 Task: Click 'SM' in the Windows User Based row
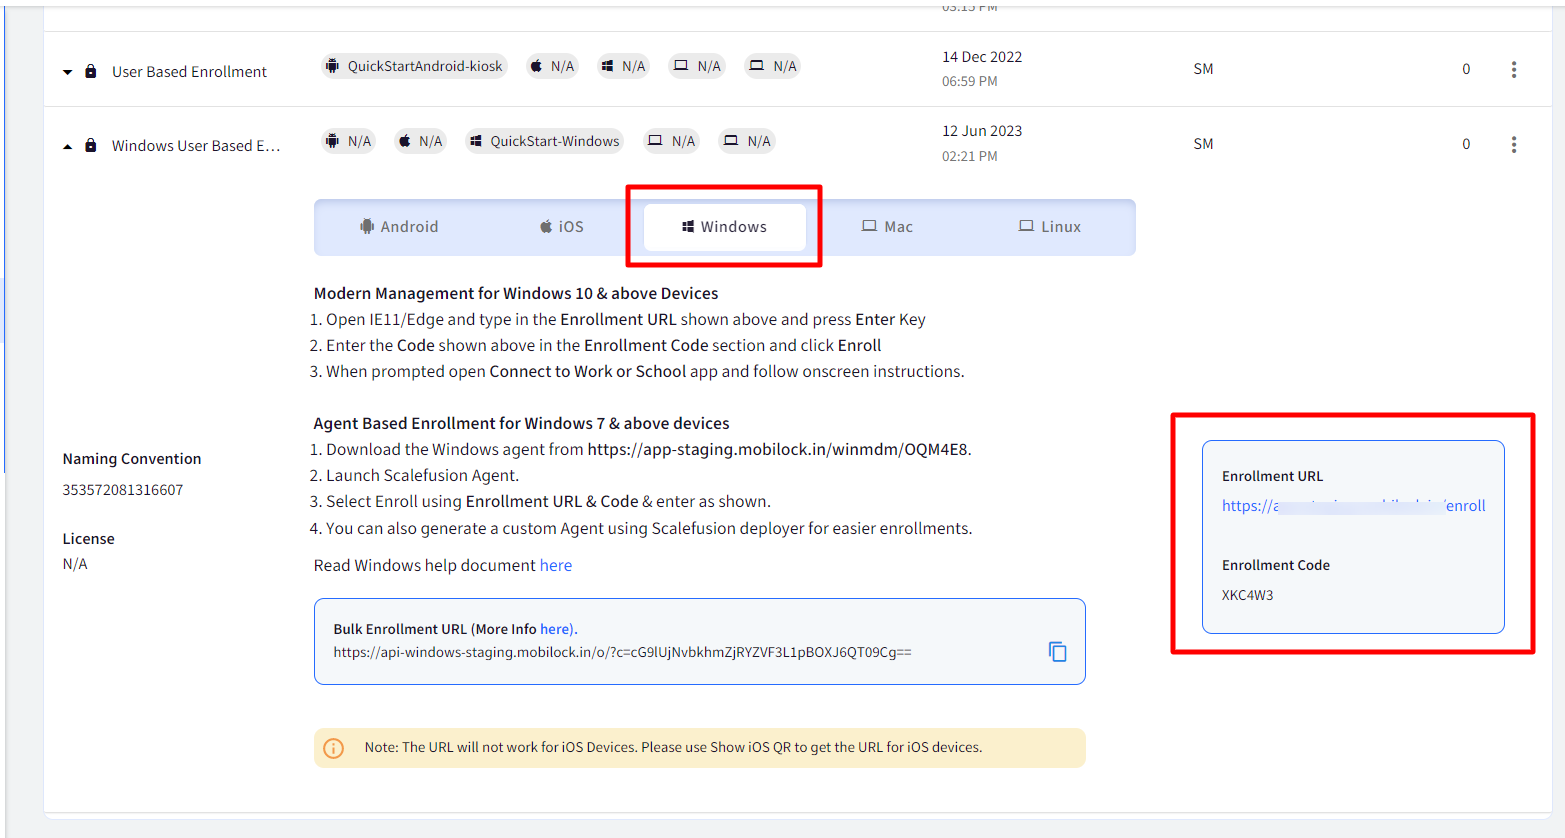point(1203,144)
